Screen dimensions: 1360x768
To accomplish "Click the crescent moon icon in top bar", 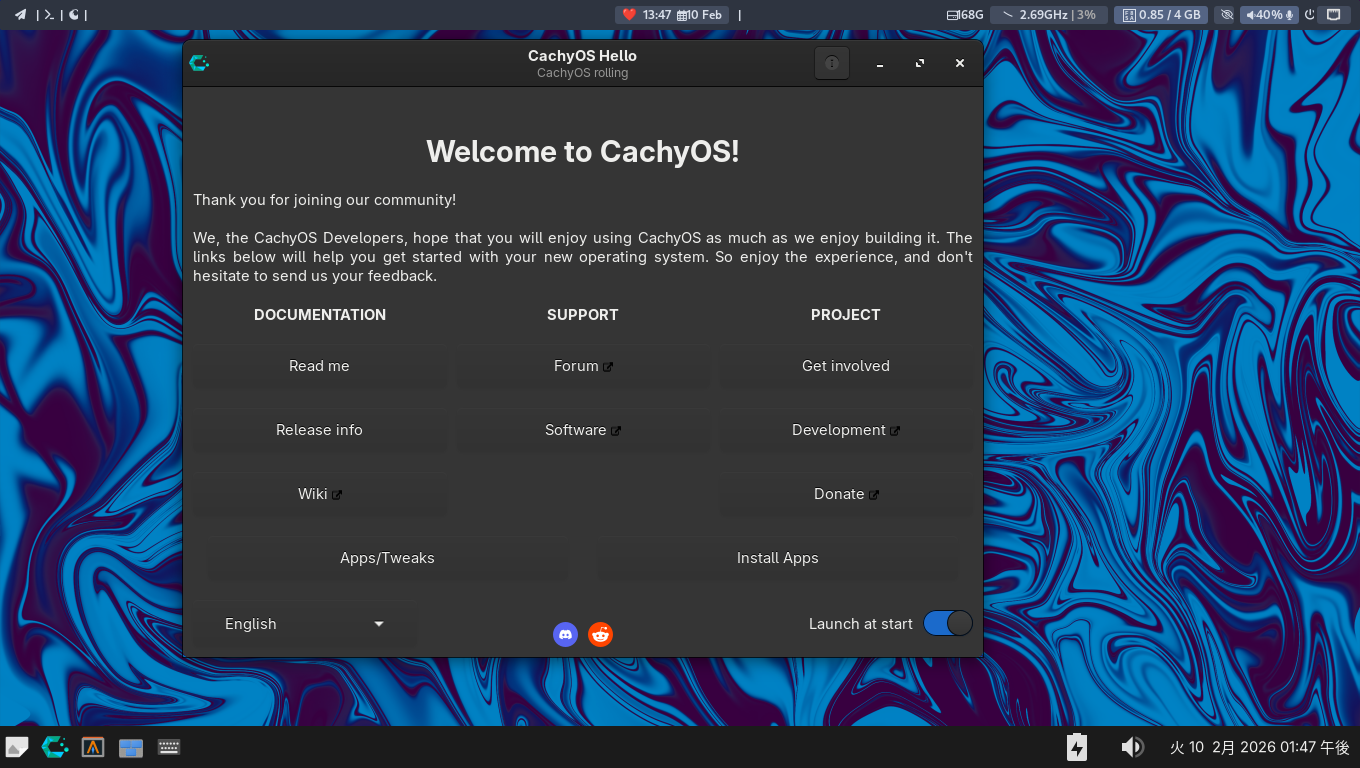I will [74, 15].
